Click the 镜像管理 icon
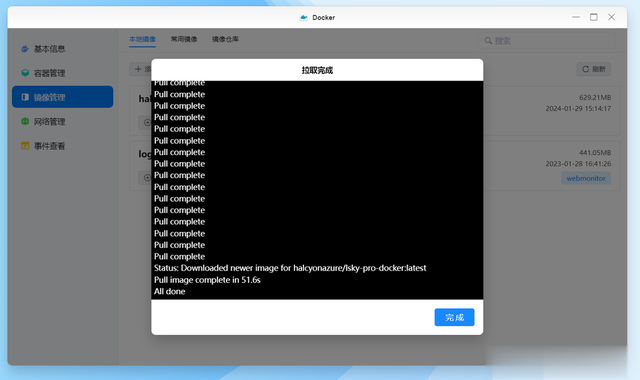This screenshot has height=380, width=640. (25, 97)
